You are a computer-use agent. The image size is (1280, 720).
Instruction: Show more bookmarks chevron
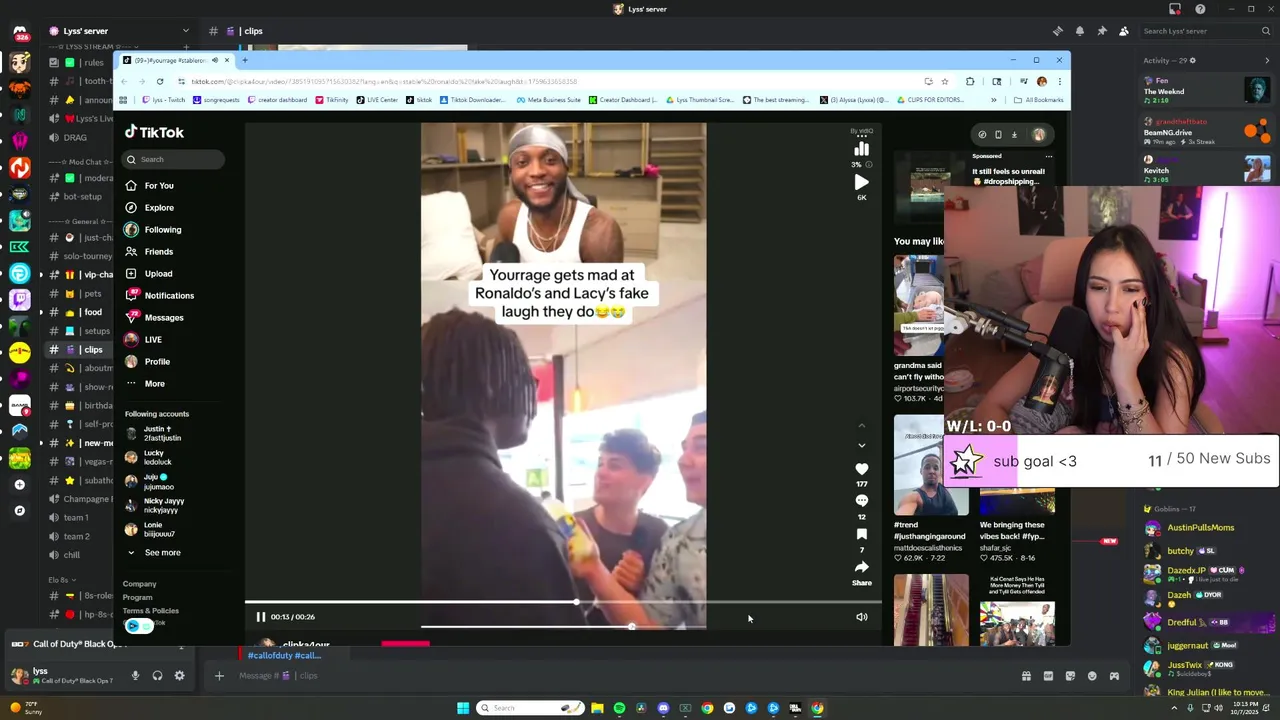994,100
